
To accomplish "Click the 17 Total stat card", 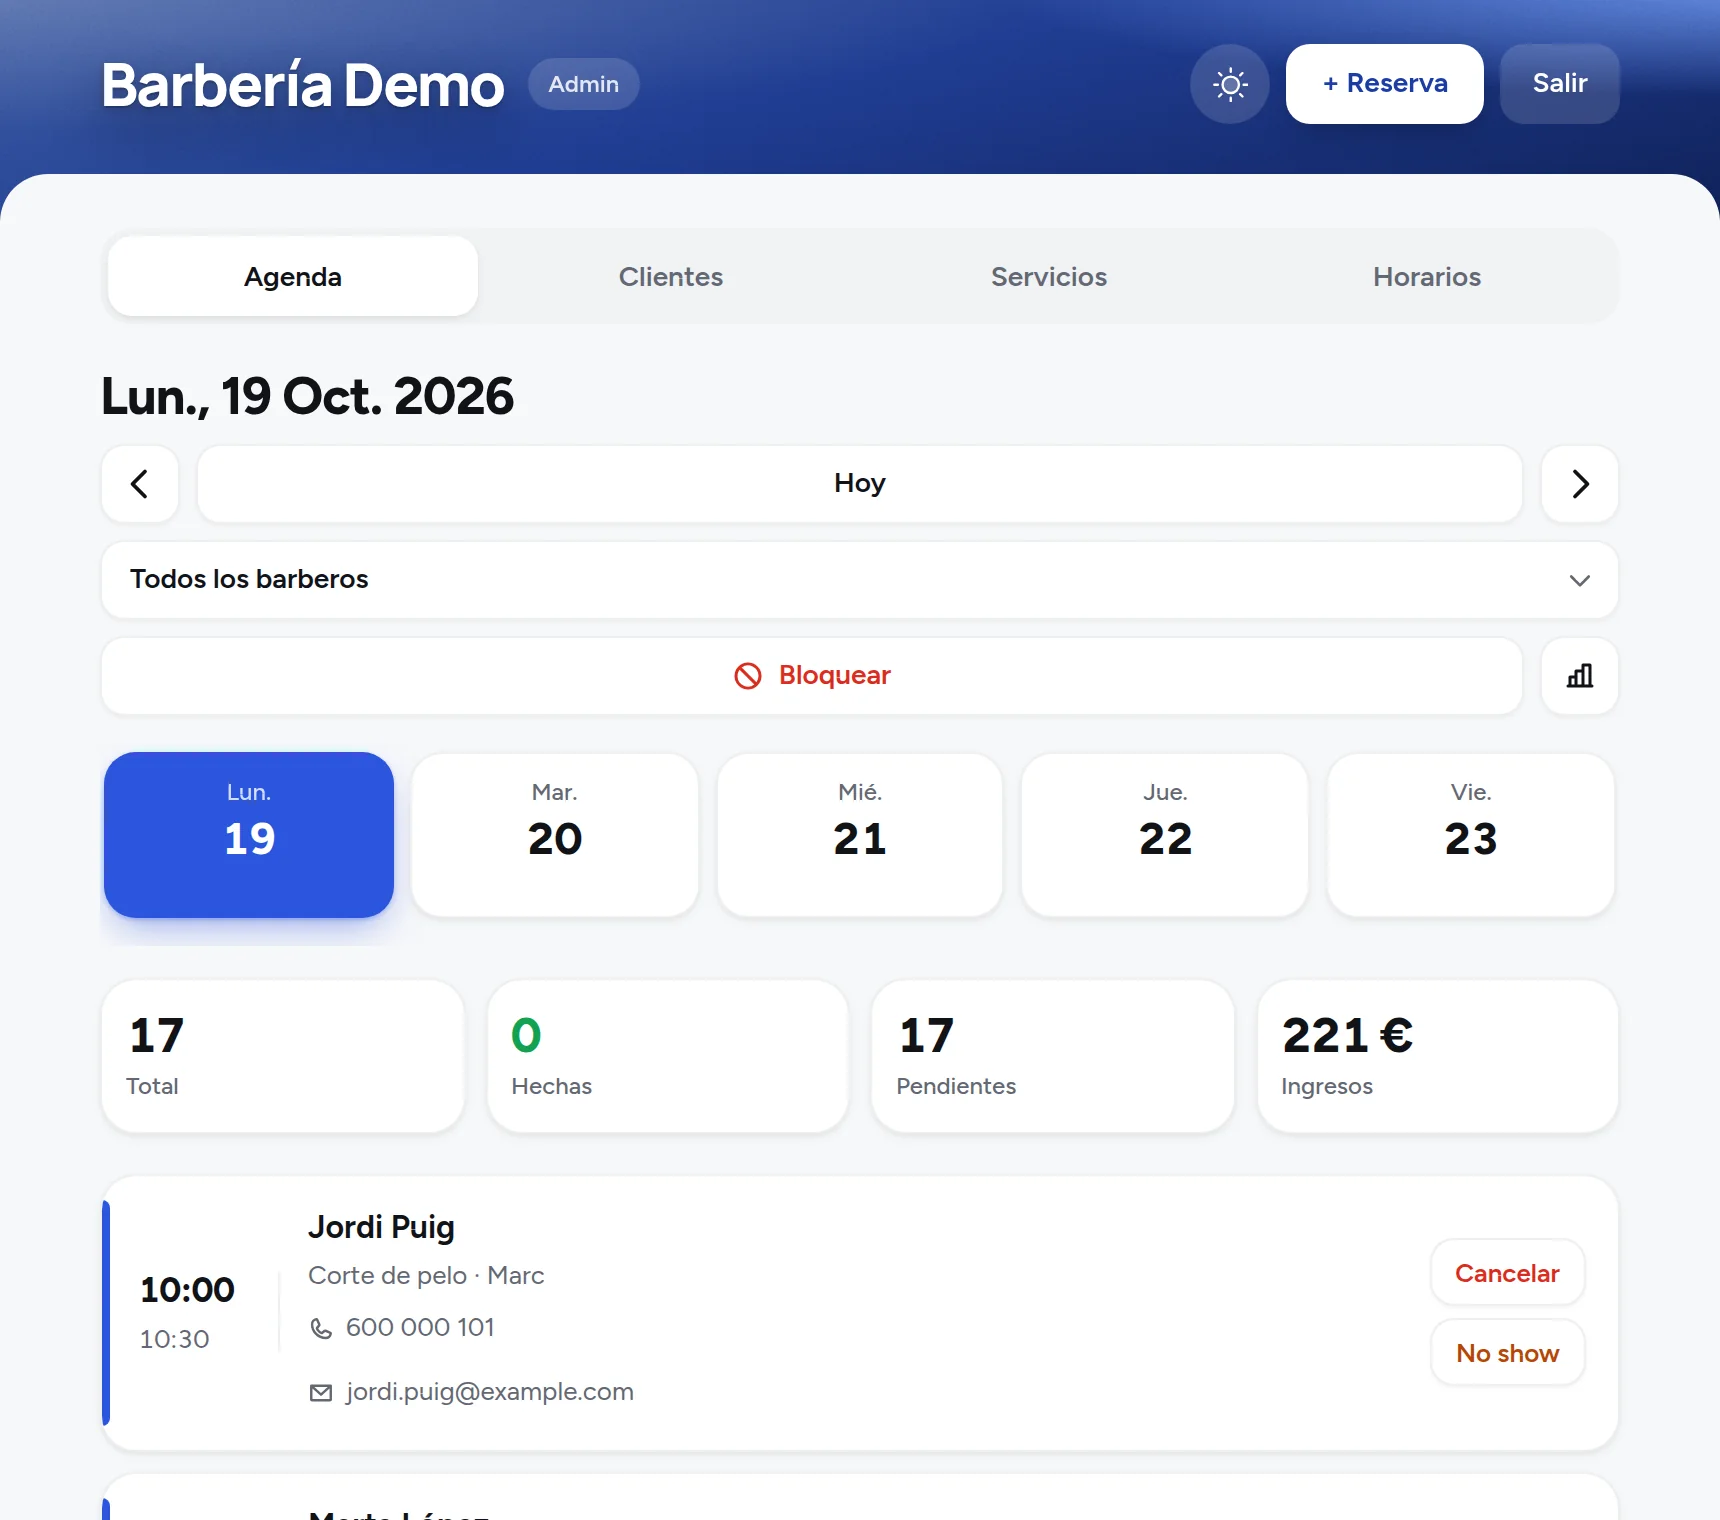I will point(283,1056).
